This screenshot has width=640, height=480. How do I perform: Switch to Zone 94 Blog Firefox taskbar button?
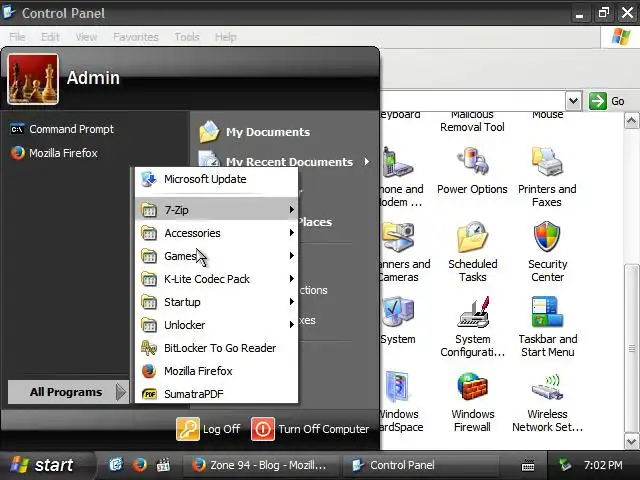pyautogui.click(x=260, y=465)
